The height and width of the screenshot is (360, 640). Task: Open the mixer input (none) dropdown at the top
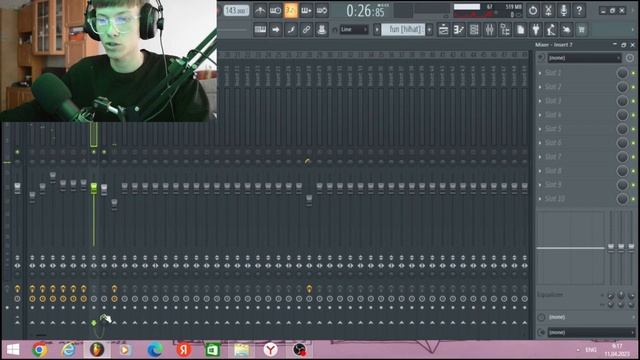[x=584, y=58]
